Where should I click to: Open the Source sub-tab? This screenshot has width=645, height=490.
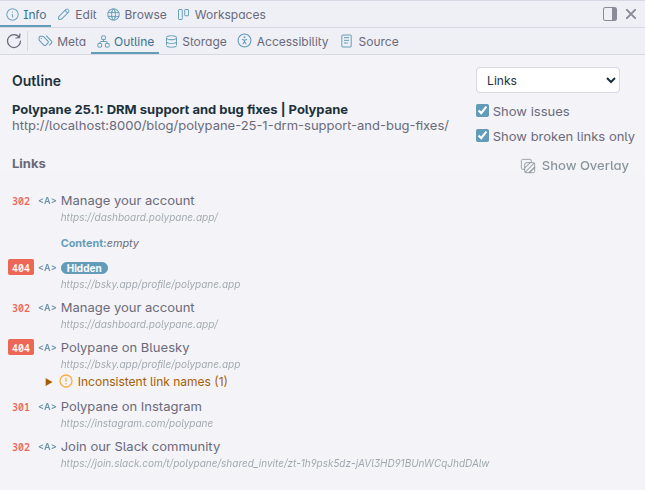[369, 42]
